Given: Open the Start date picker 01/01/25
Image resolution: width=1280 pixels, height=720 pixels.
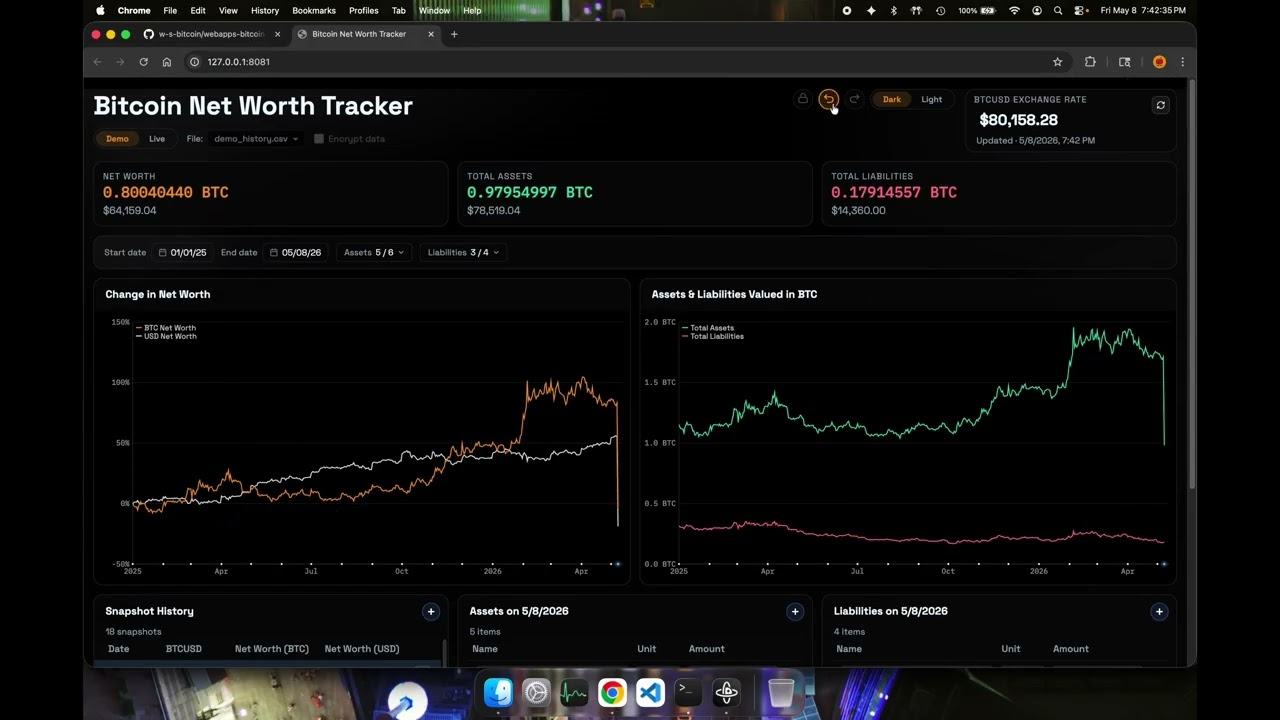Looking at the screenshot, I should click(182, 253).
